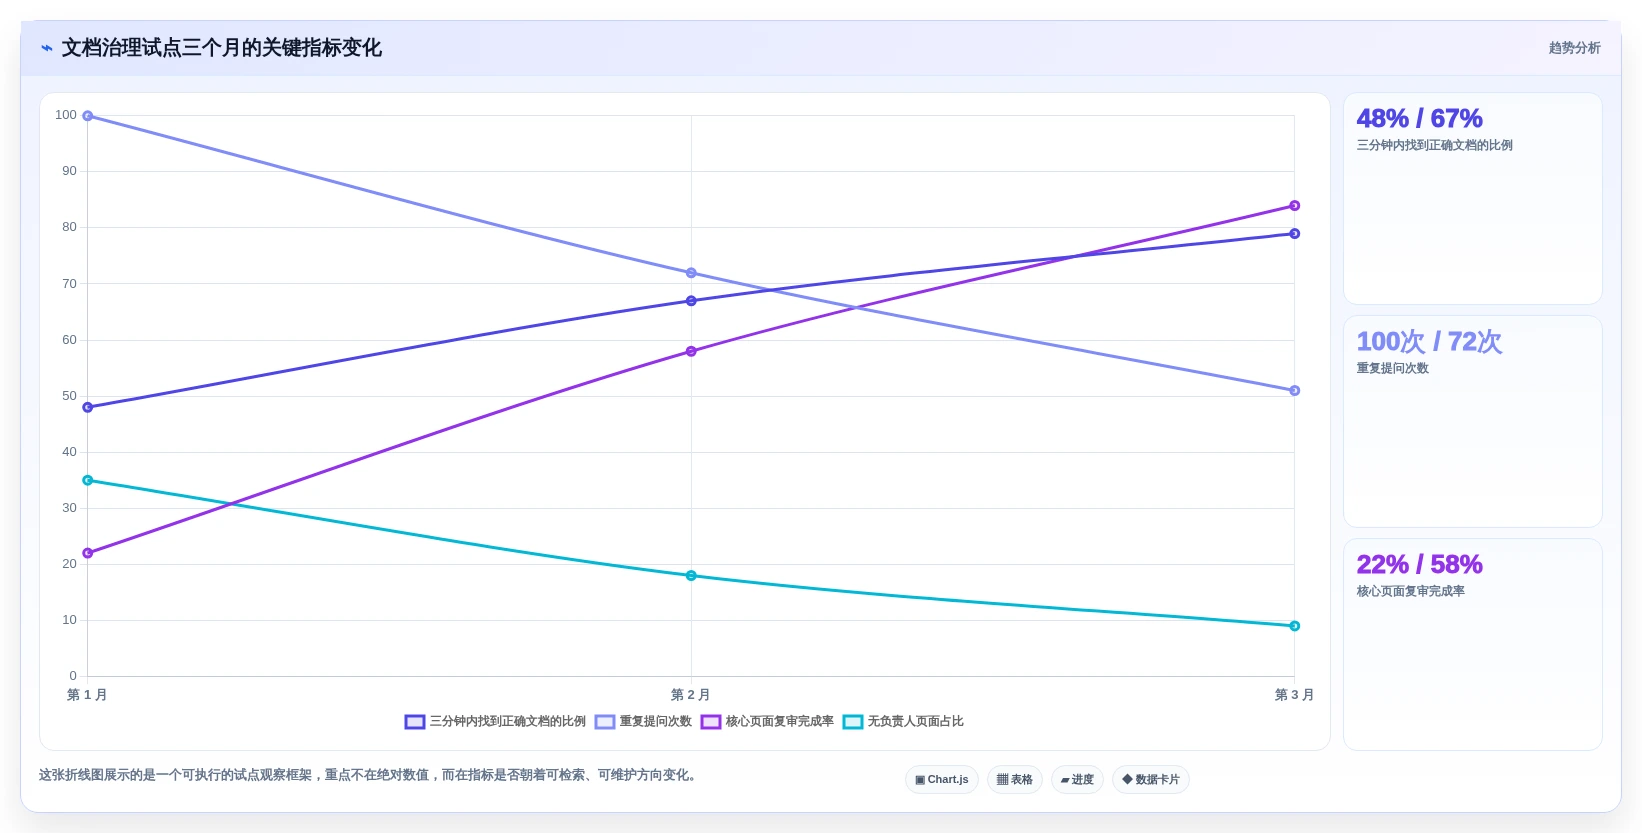Click the 第 3 月 cyan point at 9
Screen dimensions: 1642x833
click(x=1294, y=626)
